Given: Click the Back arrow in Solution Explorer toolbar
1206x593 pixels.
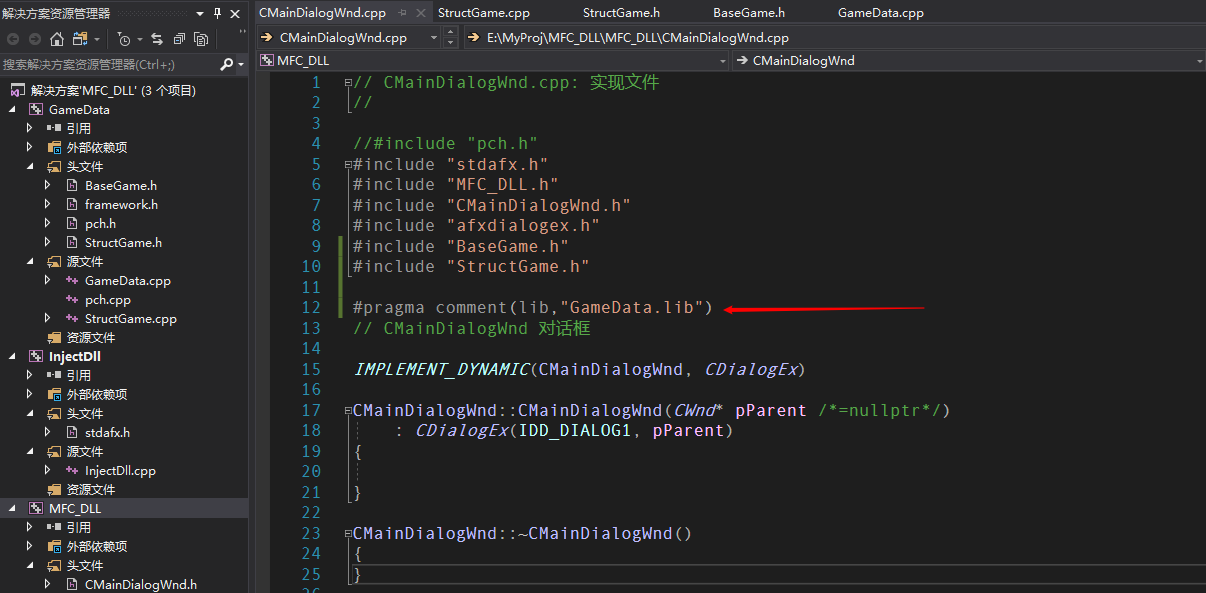Looking at the screenshot, I should pyautogui.click(x=13, y=39).
